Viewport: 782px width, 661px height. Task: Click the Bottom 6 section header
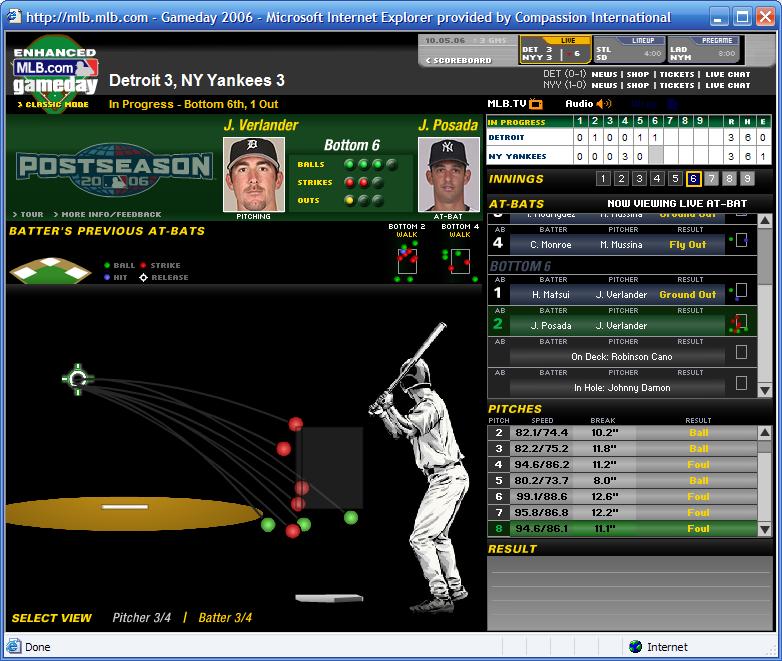(x=622, y=266)
